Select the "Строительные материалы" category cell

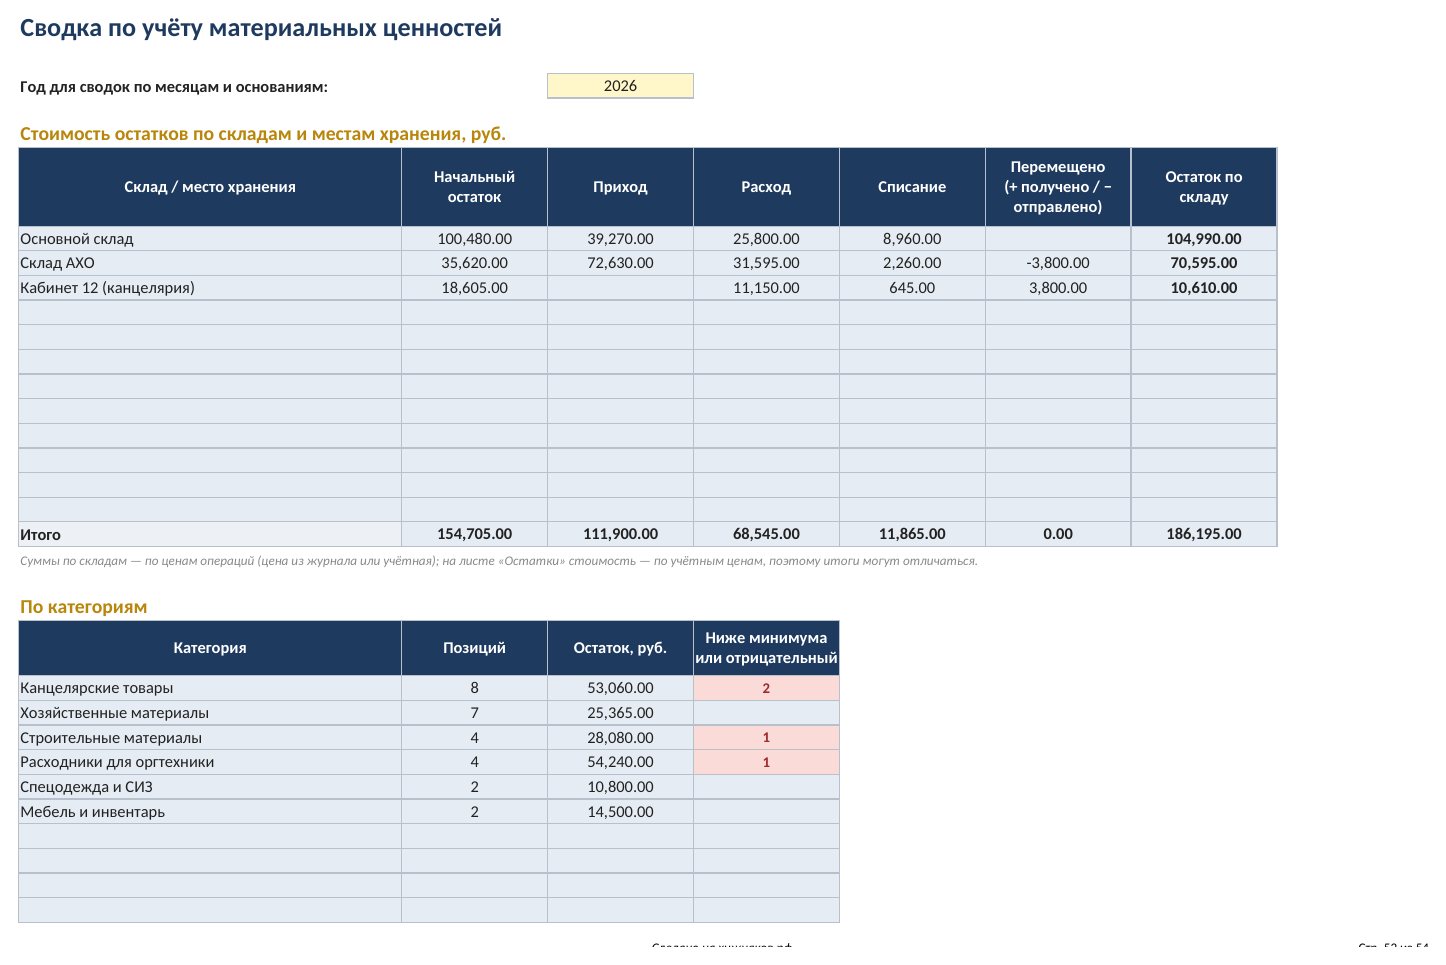click(210, 738)
